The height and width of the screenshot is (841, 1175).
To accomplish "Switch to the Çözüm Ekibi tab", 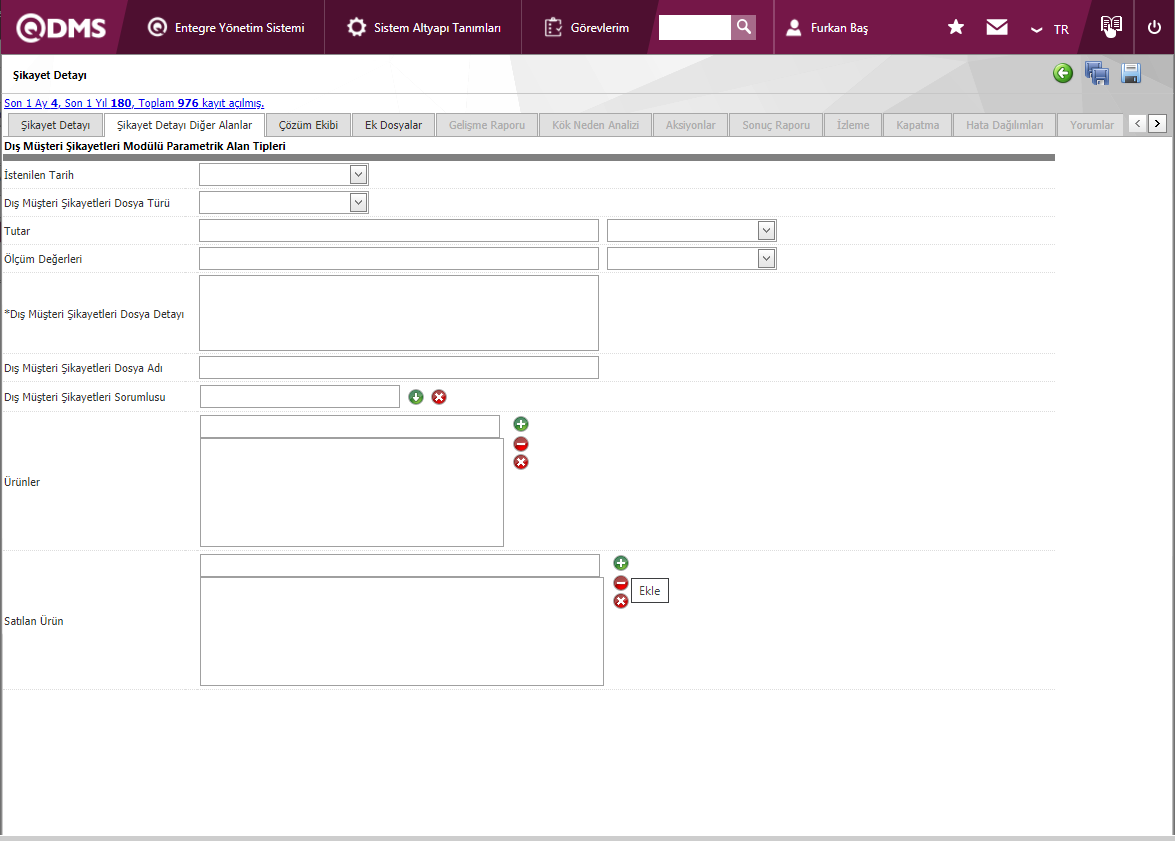I will [x=308, y=125].
